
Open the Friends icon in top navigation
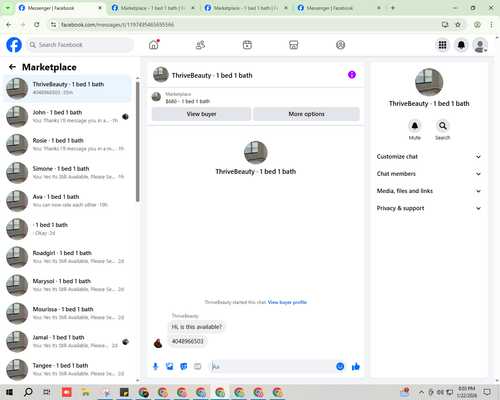pyautogui.click(x=200, y=45)
